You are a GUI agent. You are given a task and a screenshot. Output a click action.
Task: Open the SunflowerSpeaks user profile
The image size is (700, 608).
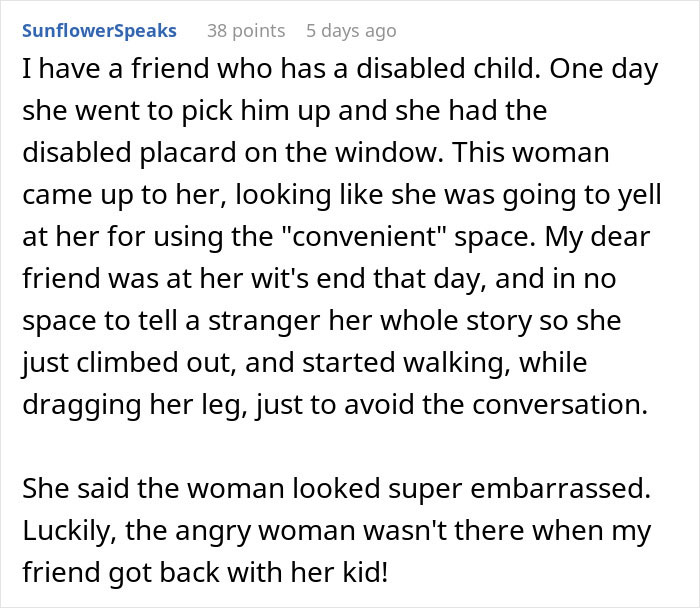pyautogui.click(x=99, y=30)
